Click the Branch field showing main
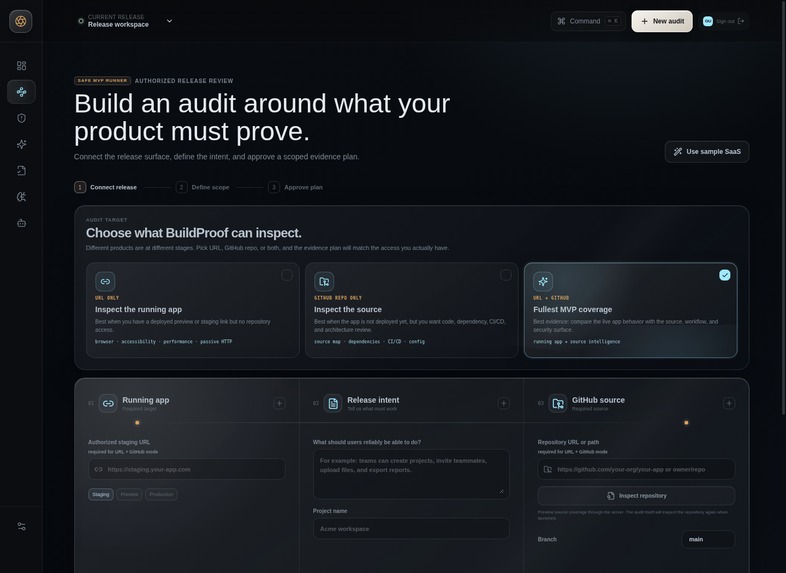This screenshot has height=573, width=786. [x=708, y=539]
